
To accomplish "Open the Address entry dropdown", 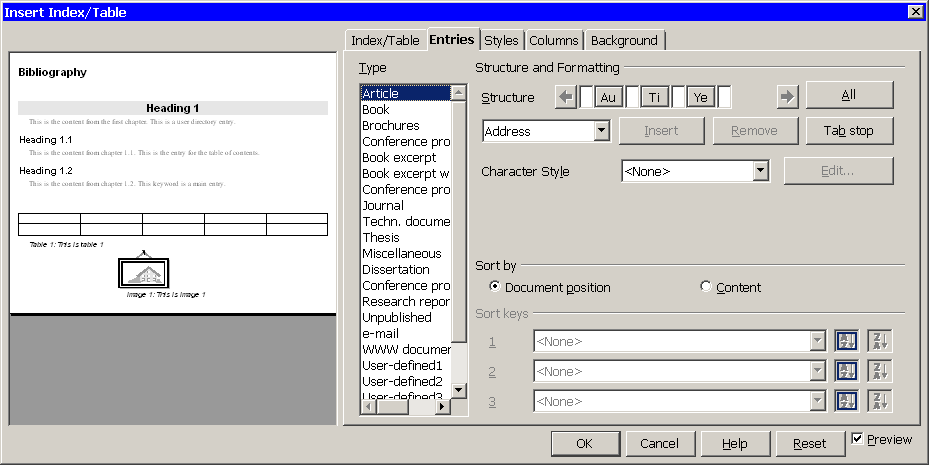I will [601, 131].
